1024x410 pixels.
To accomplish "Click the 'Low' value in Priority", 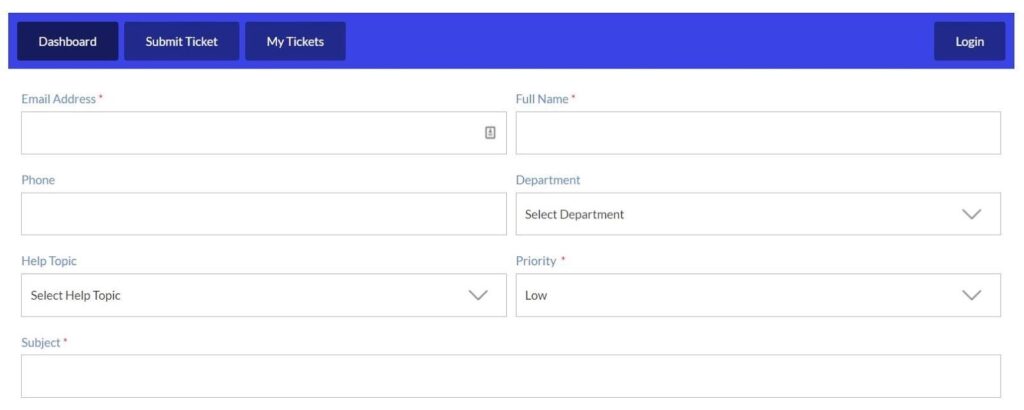I will pos(536,295).
